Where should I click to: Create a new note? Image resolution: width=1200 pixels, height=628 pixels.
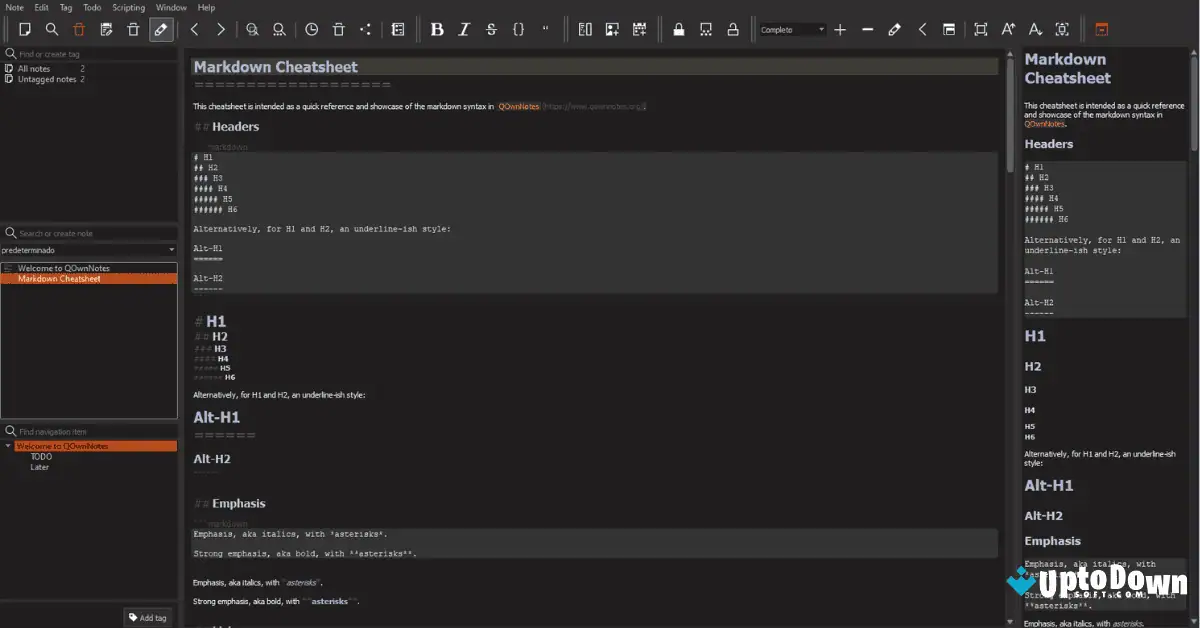pos(25,29)
